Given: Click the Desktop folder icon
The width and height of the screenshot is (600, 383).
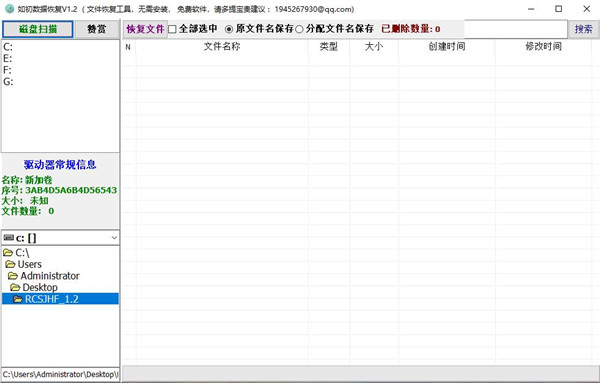Looking at the screenshot, I should [x=15, y=287].
